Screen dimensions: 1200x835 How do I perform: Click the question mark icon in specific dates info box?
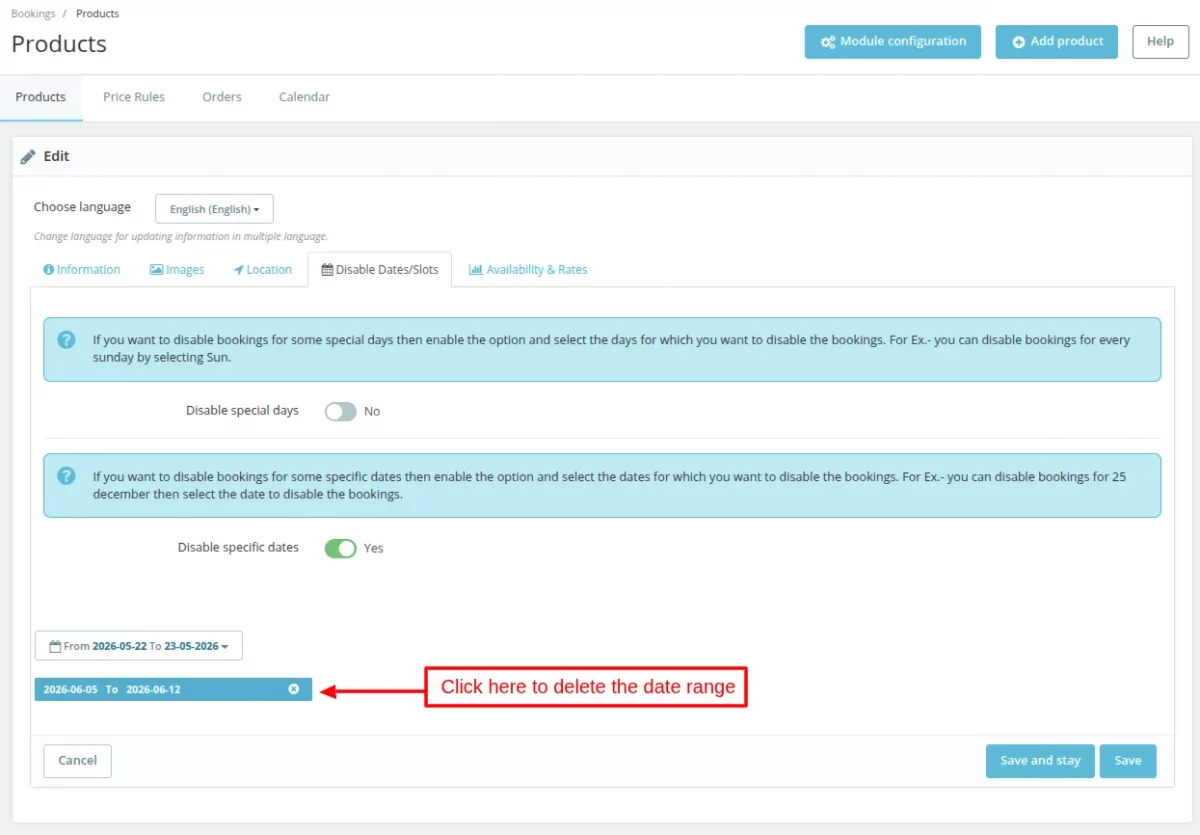(66, 476)
